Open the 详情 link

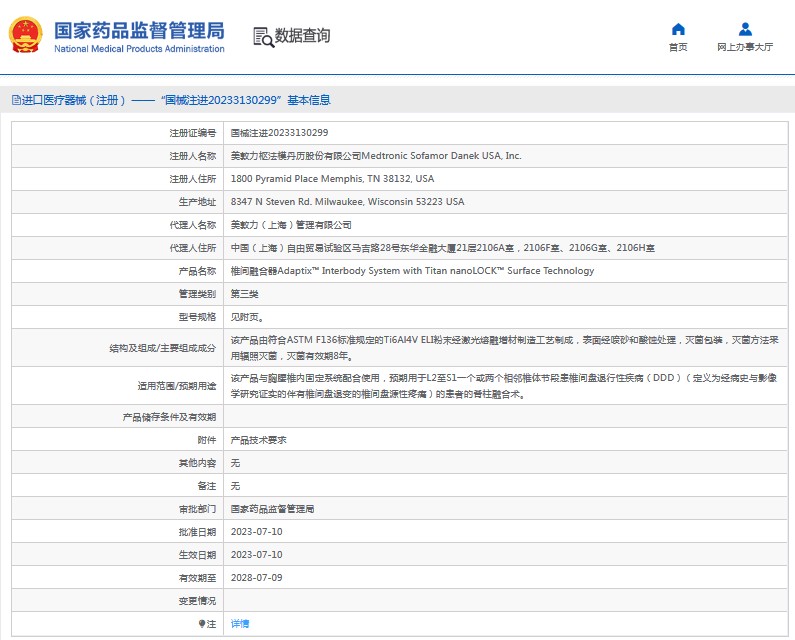coord(240,624)
